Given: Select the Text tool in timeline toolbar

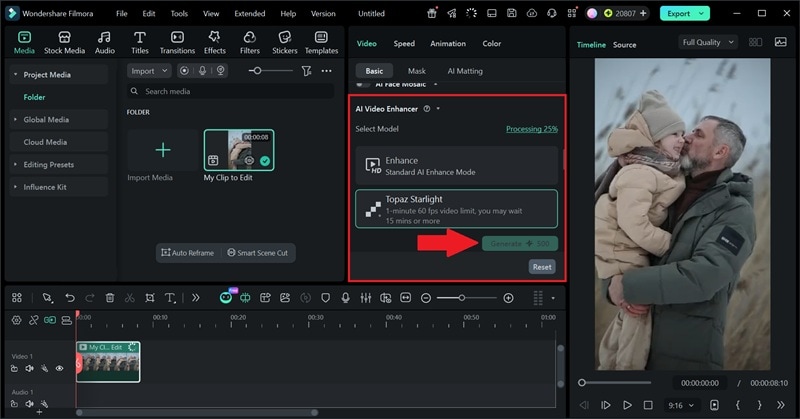Looking at the screenshot, I should [x=170, y=298].
